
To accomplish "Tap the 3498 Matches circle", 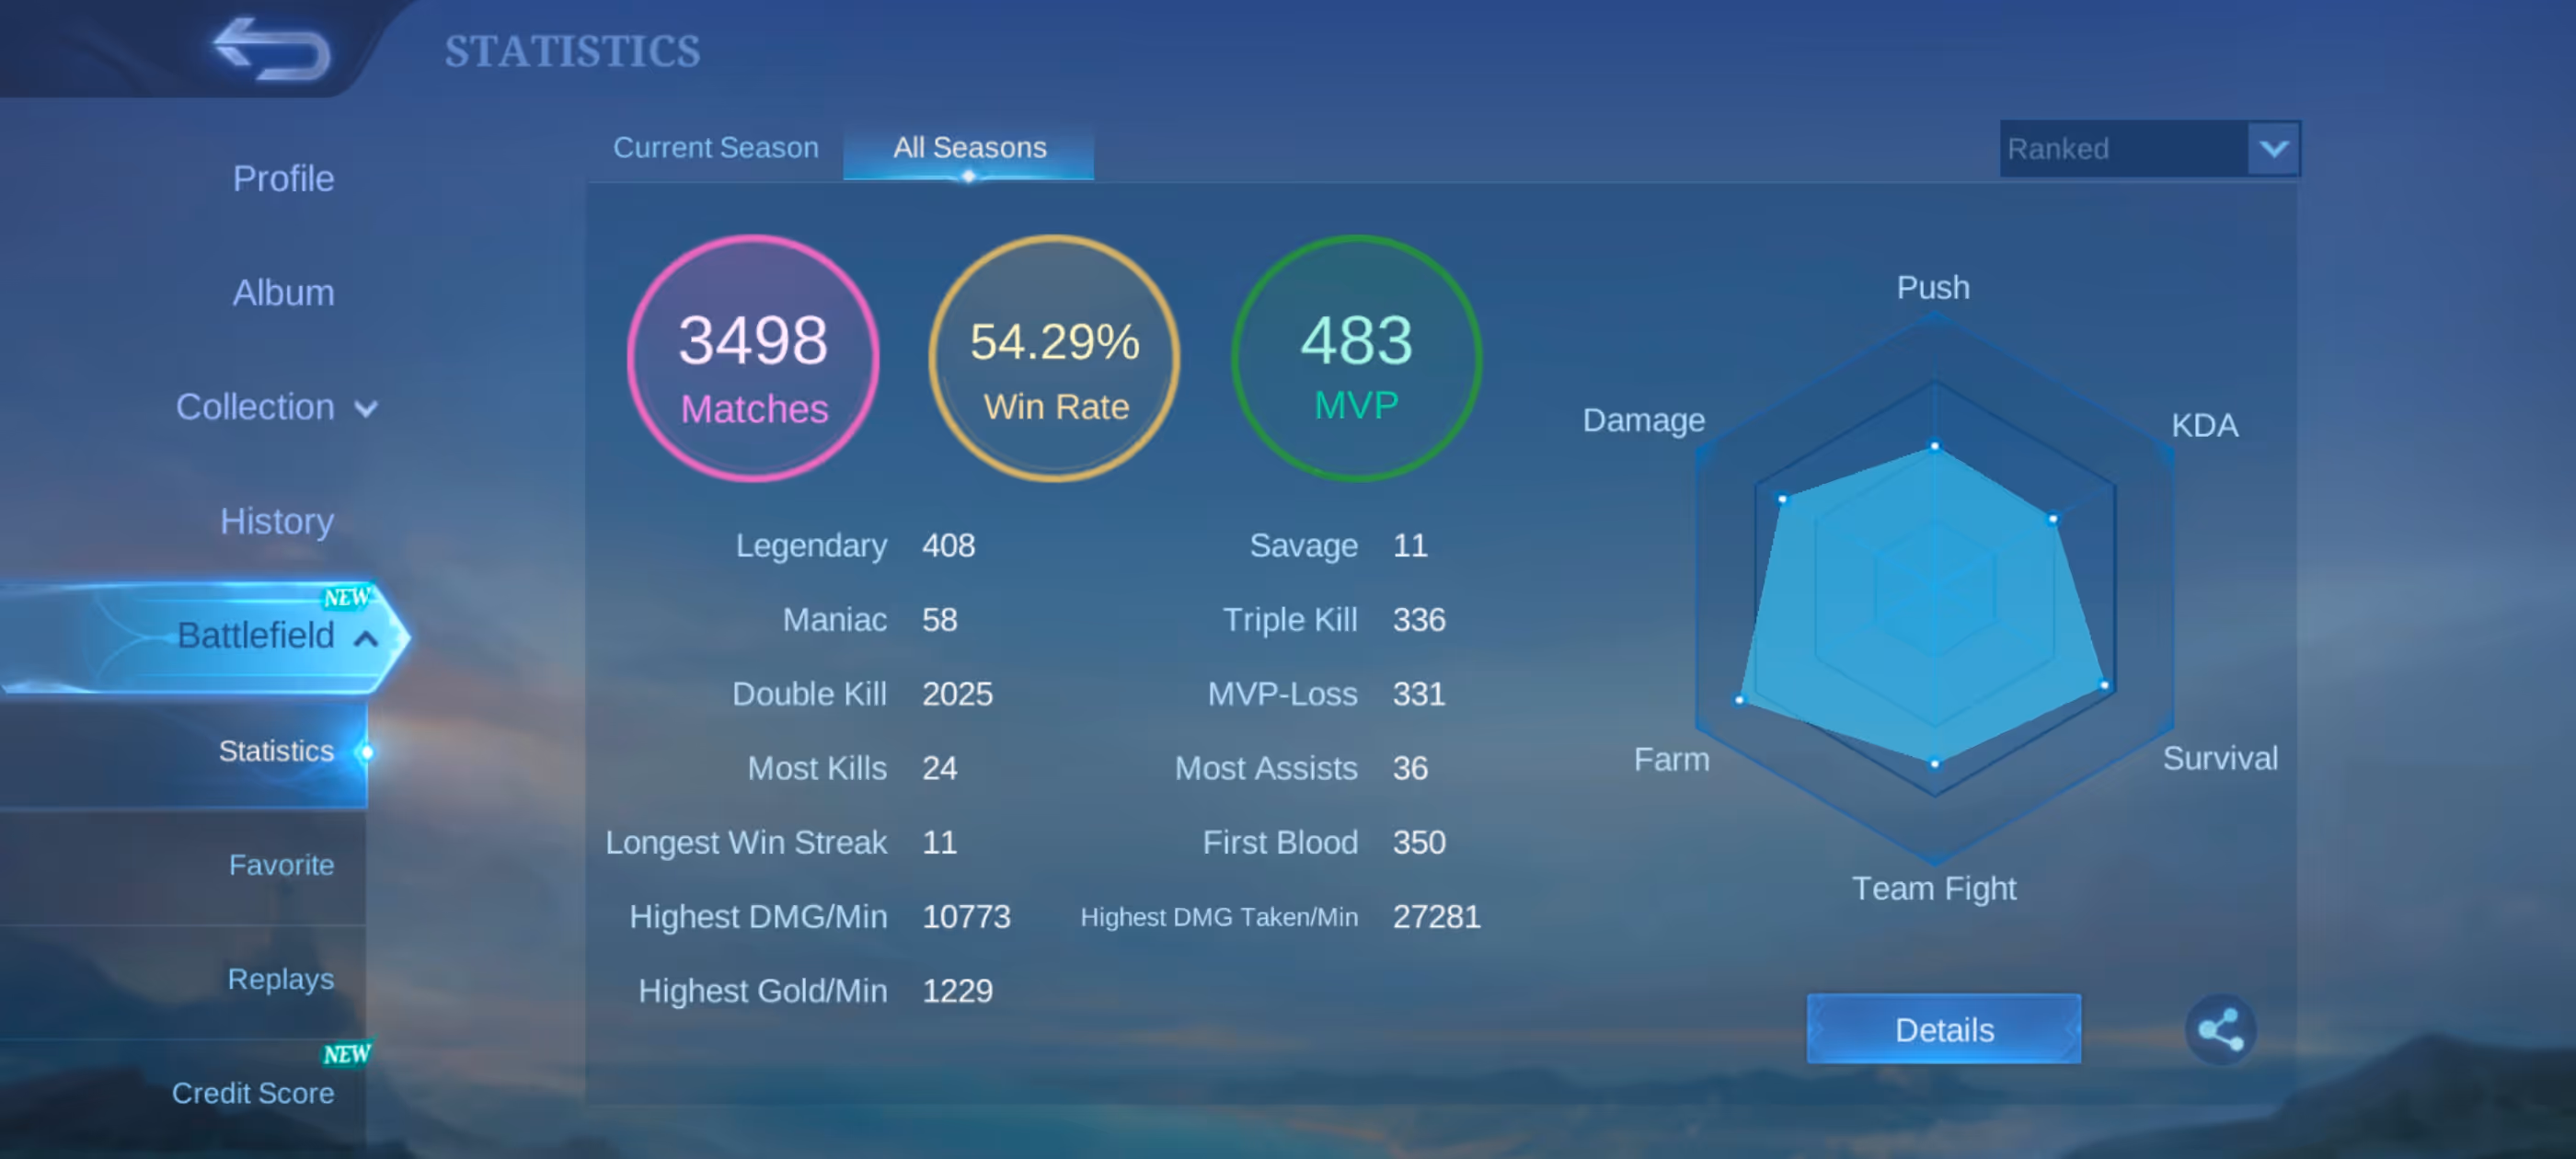I will (x=753, y=359).
